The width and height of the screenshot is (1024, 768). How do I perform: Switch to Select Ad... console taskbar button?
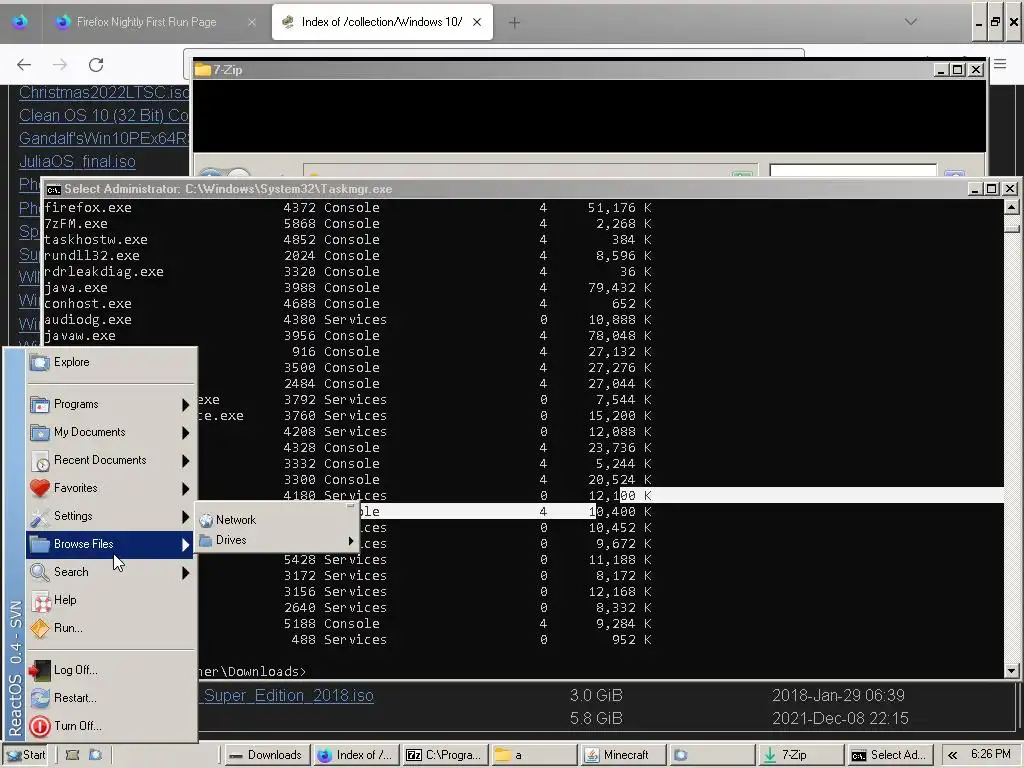[x=889, y=755]
